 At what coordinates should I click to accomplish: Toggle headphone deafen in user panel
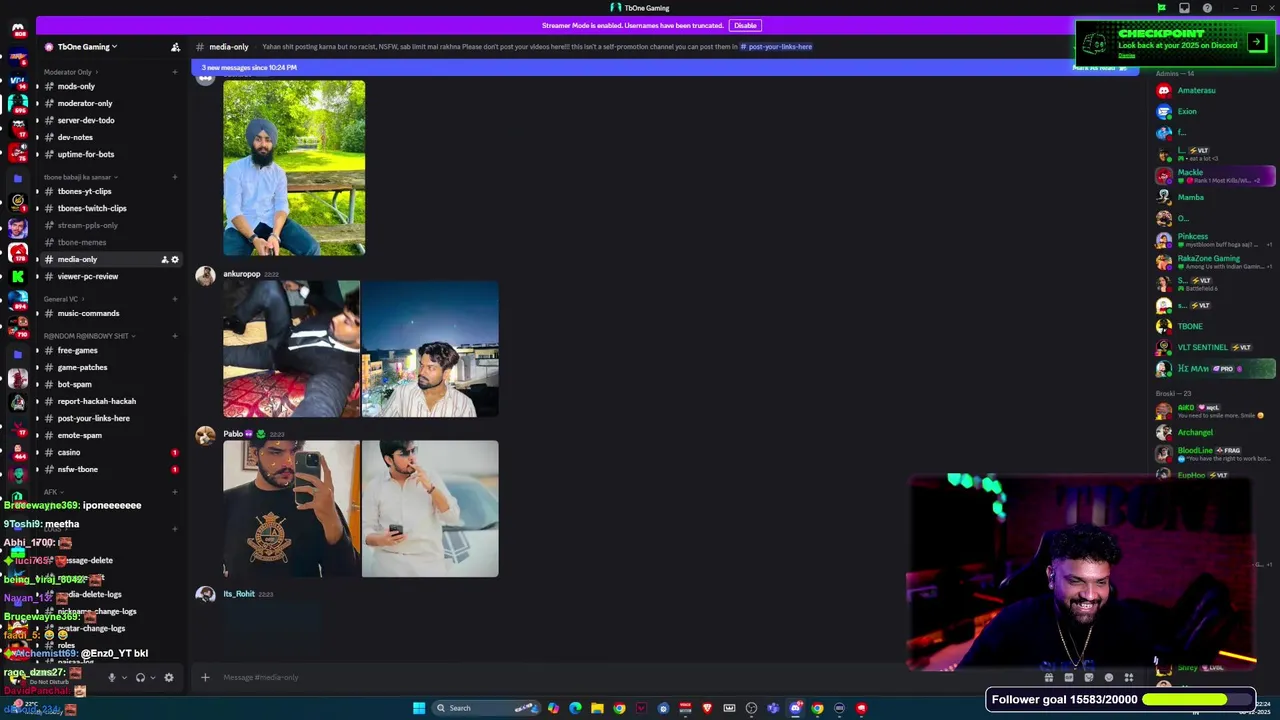[x=140, y=677]
